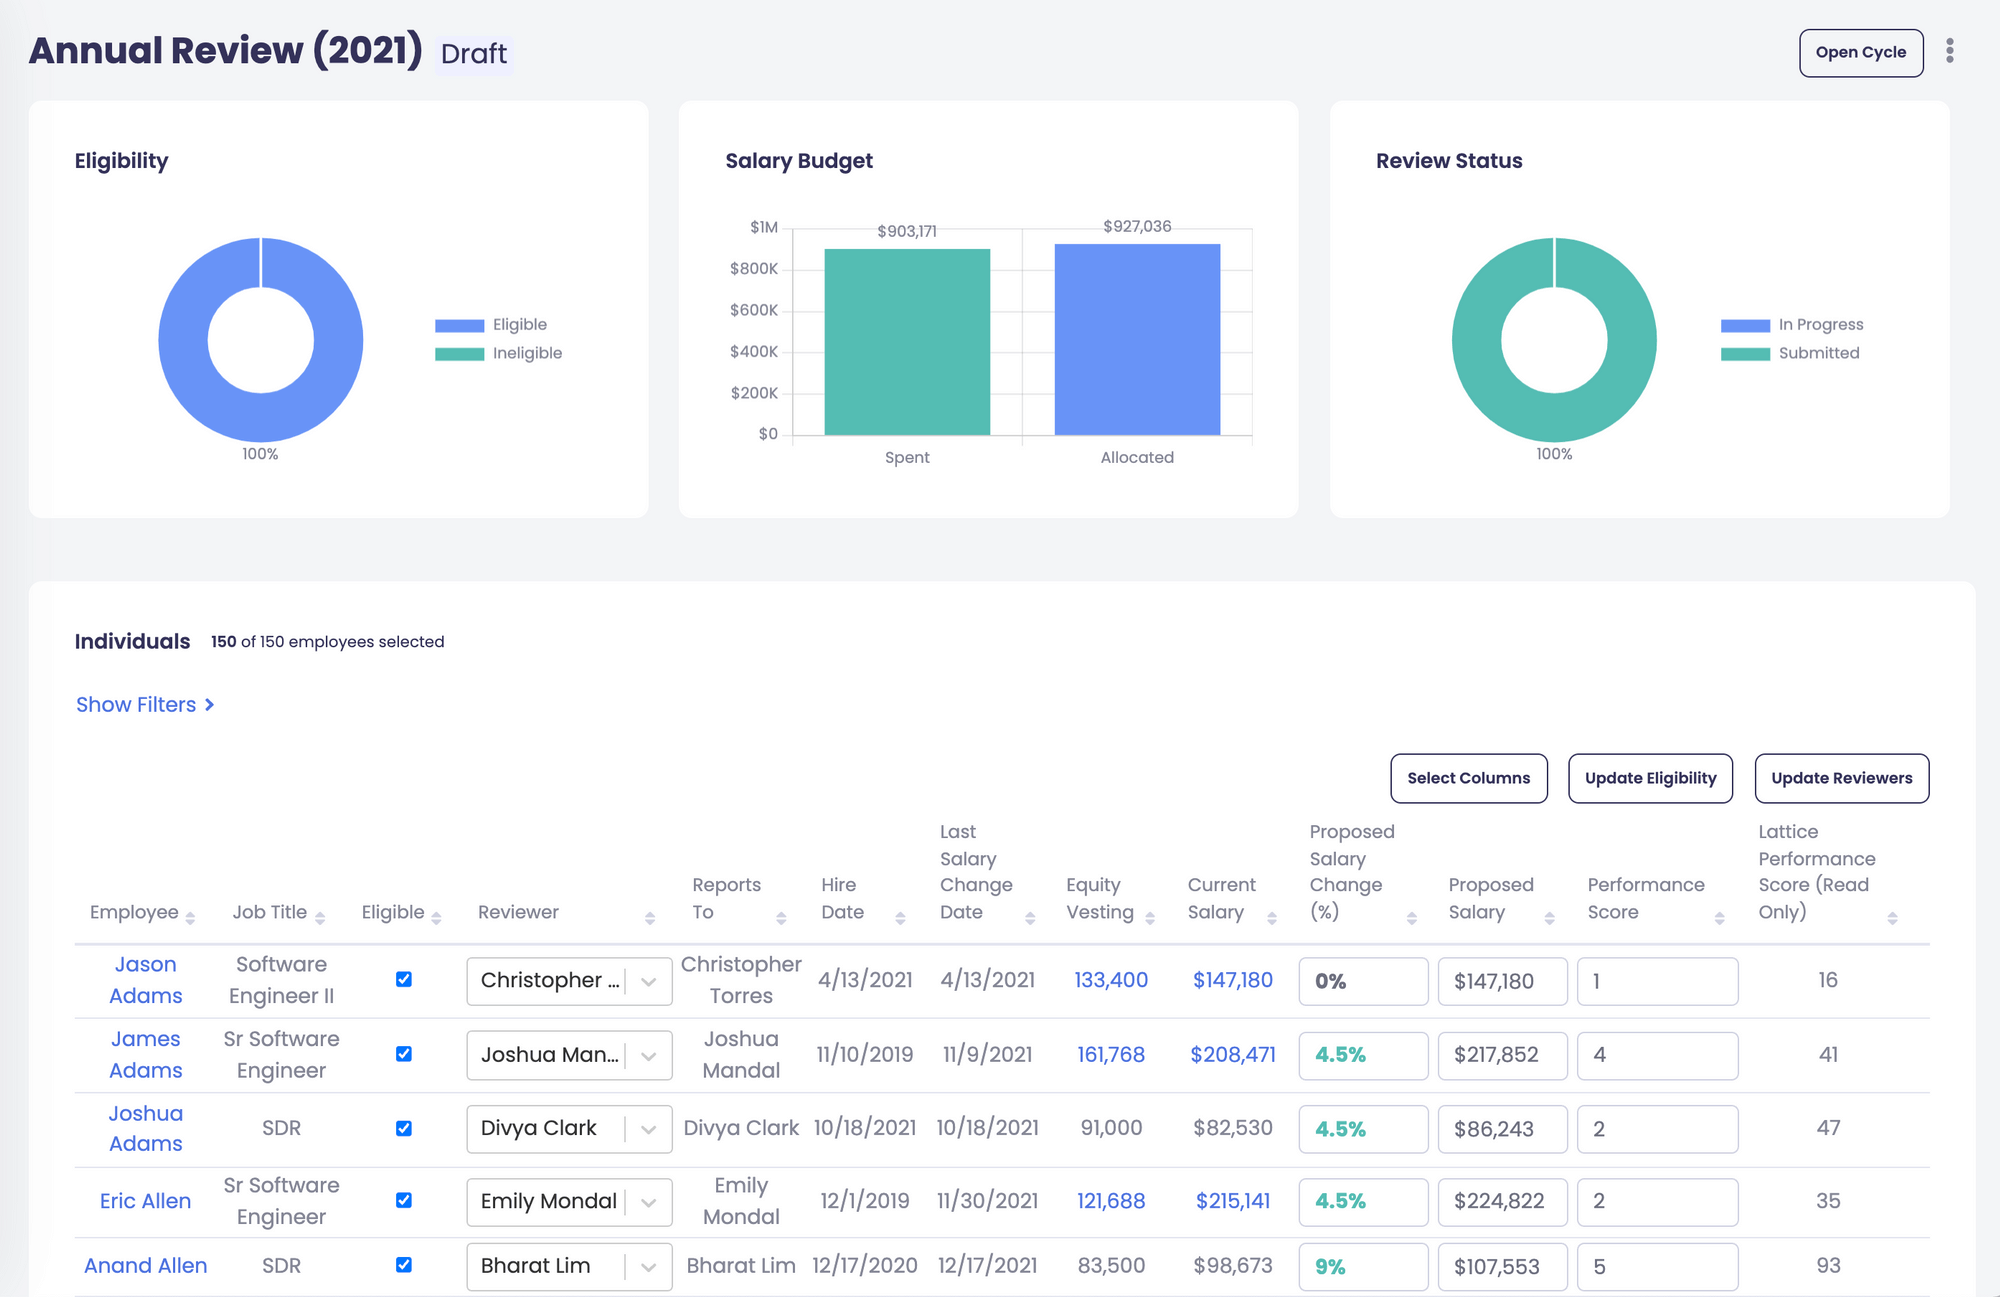Click the Update Eligibility button
The height and width of the screenshot is (1297, 2000).
(1650, 778)
